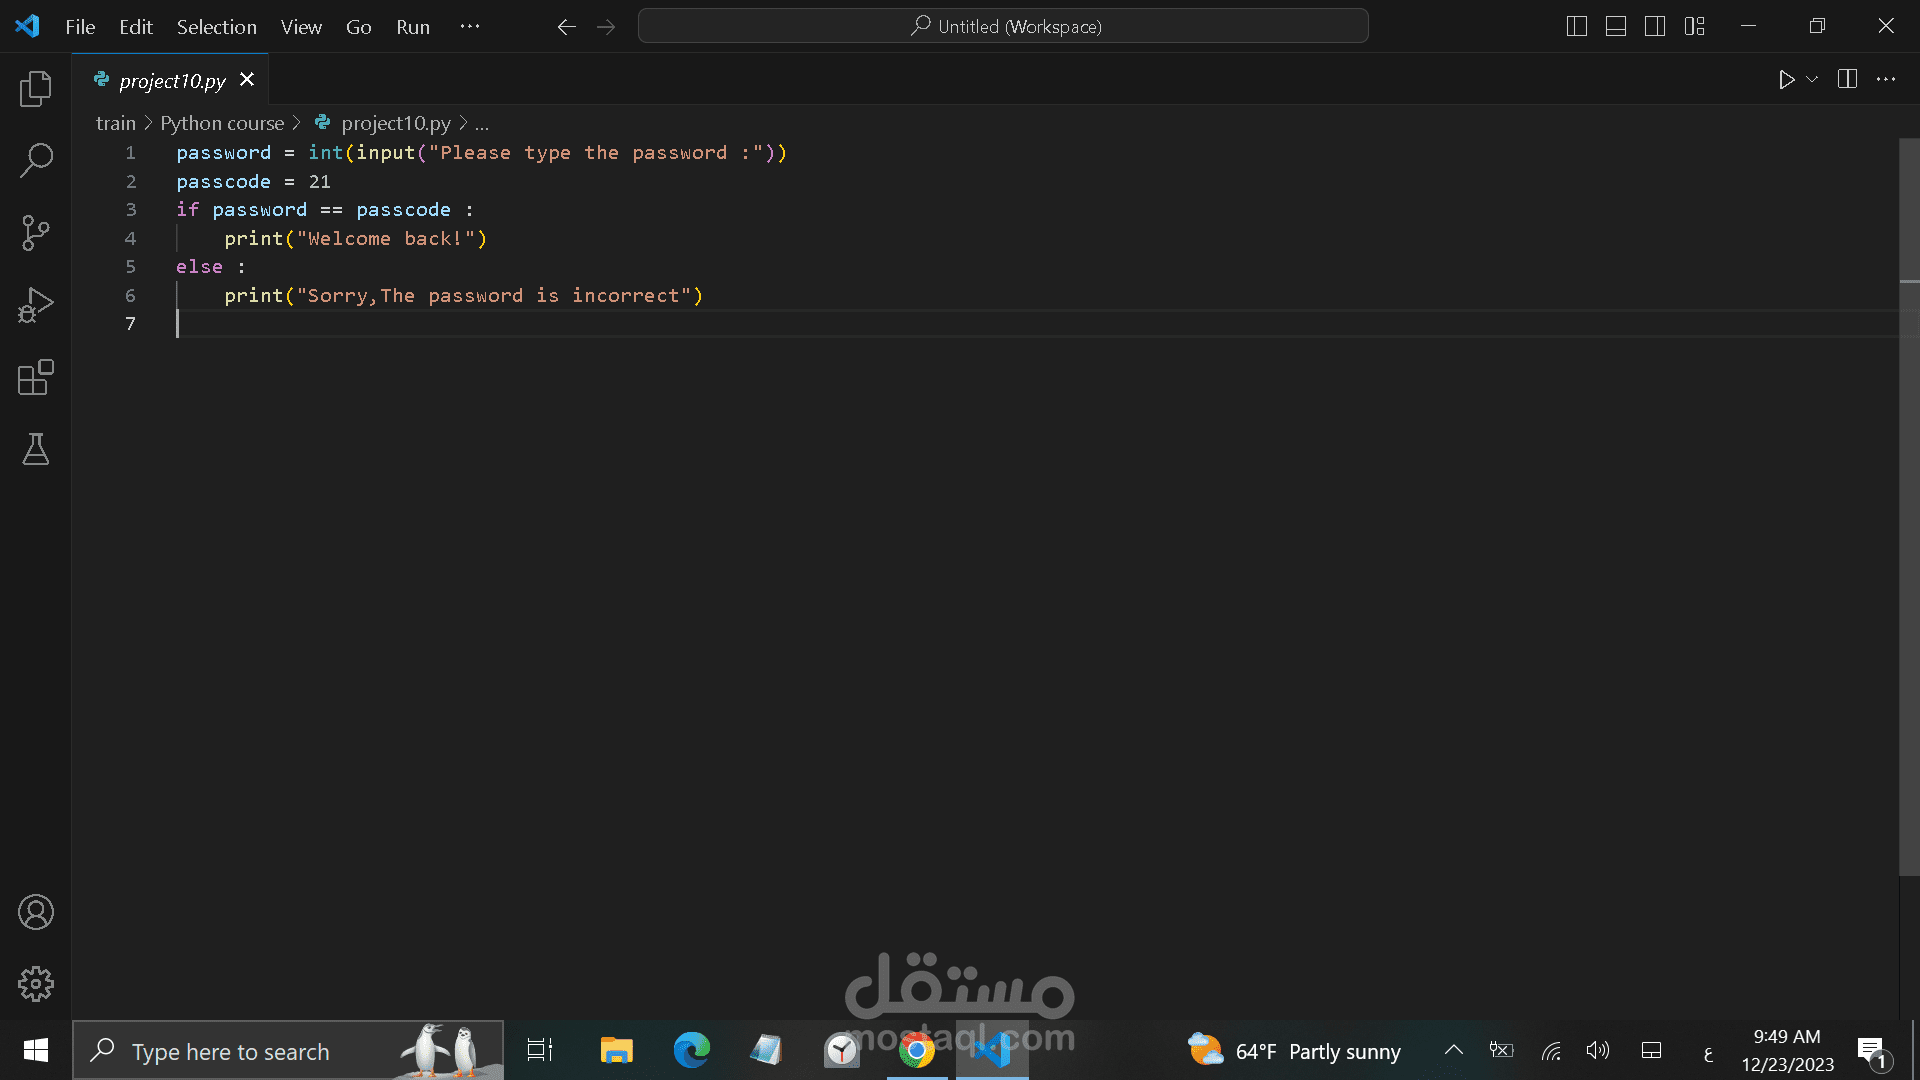Click the editor vertical scrollbar
The image size is (1920, 1080).
point(1909,507)
